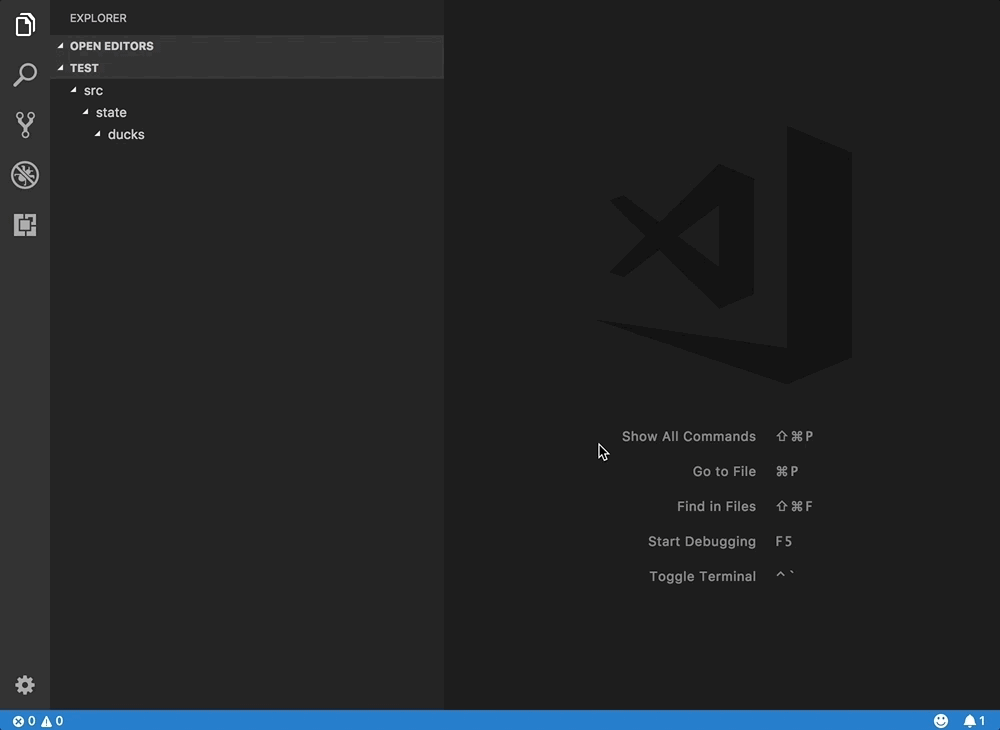Click the errors count icon in status bar

(18, 721)
